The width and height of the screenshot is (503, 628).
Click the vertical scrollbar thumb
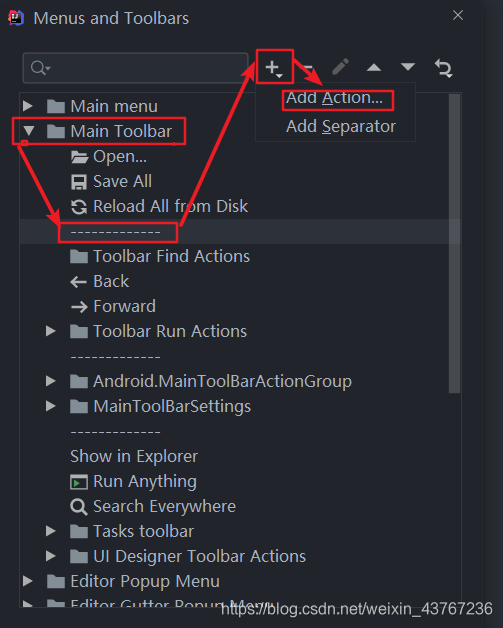[x=455, y=244]
